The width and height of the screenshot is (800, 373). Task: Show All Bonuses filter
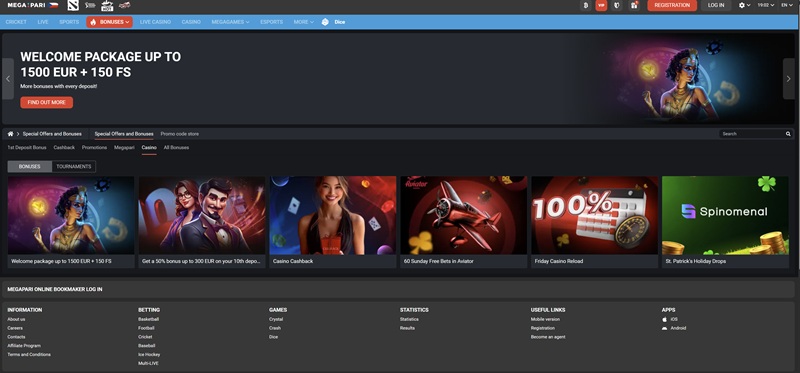click(x=176, y=147)
